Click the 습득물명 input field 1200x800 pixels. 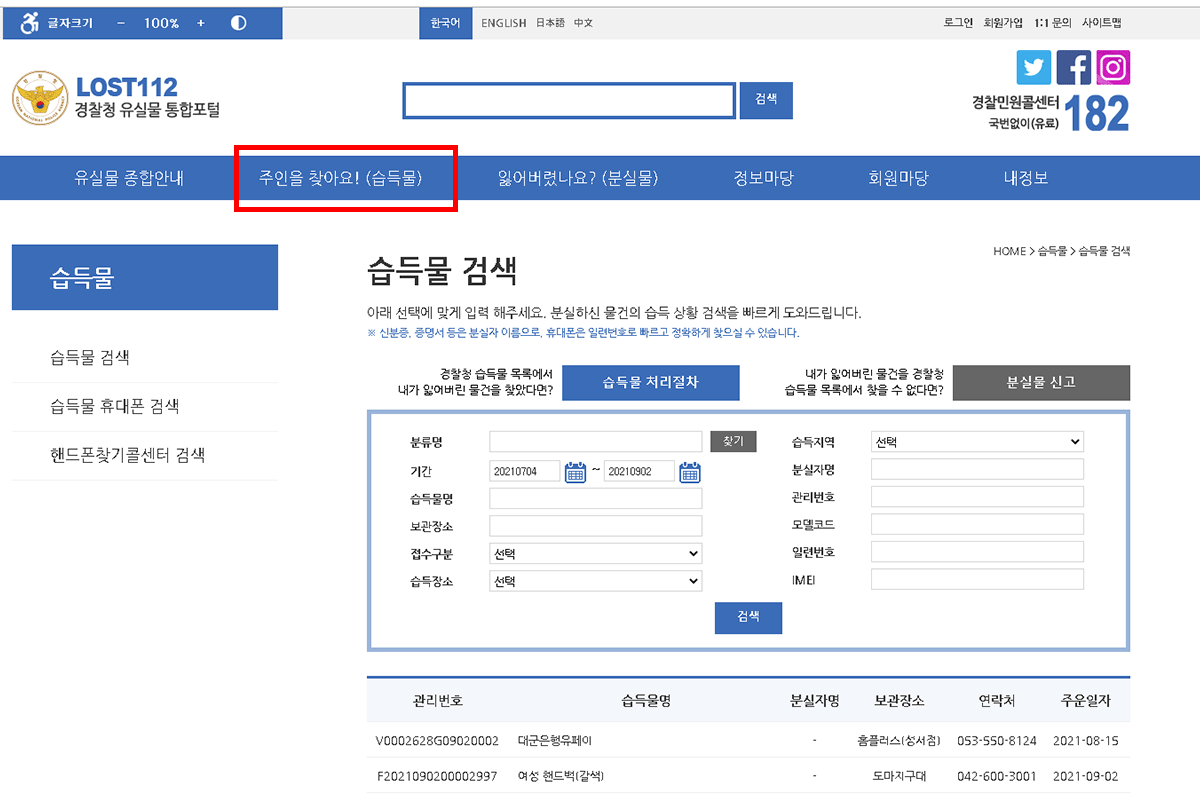[595, 499]
